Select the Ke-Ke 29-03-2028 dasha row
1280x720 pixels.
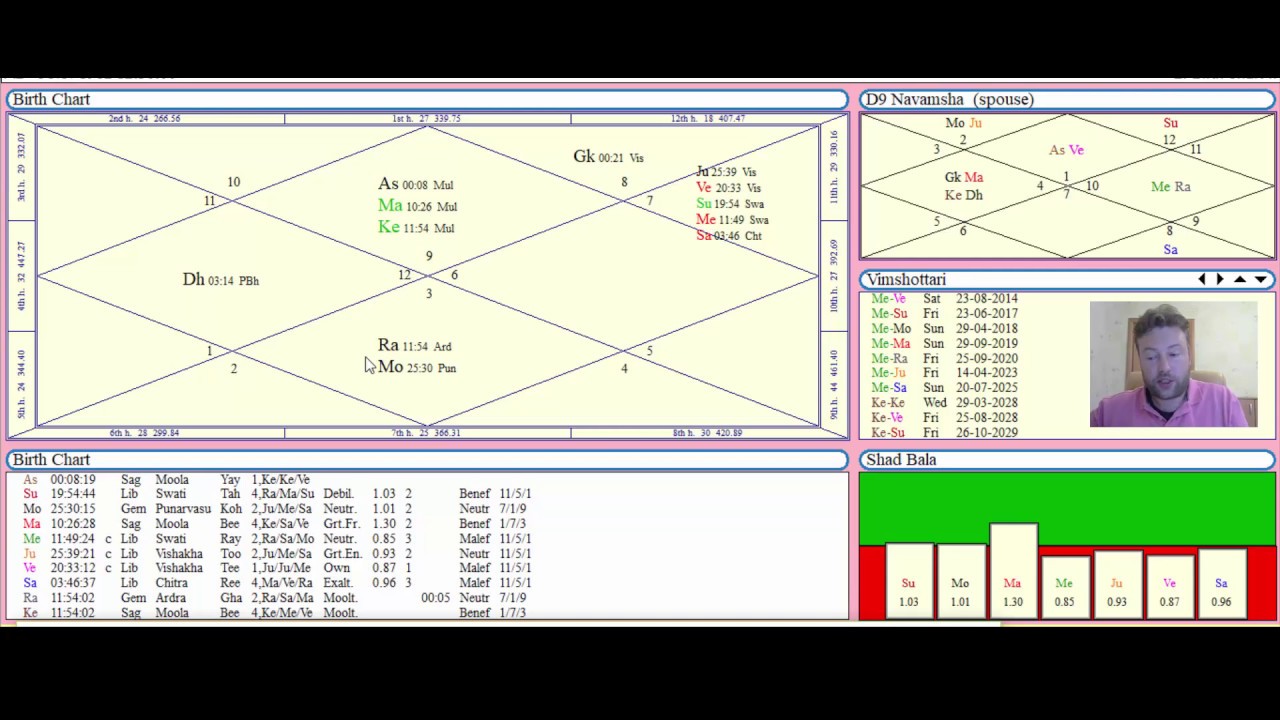click(944, 402)
